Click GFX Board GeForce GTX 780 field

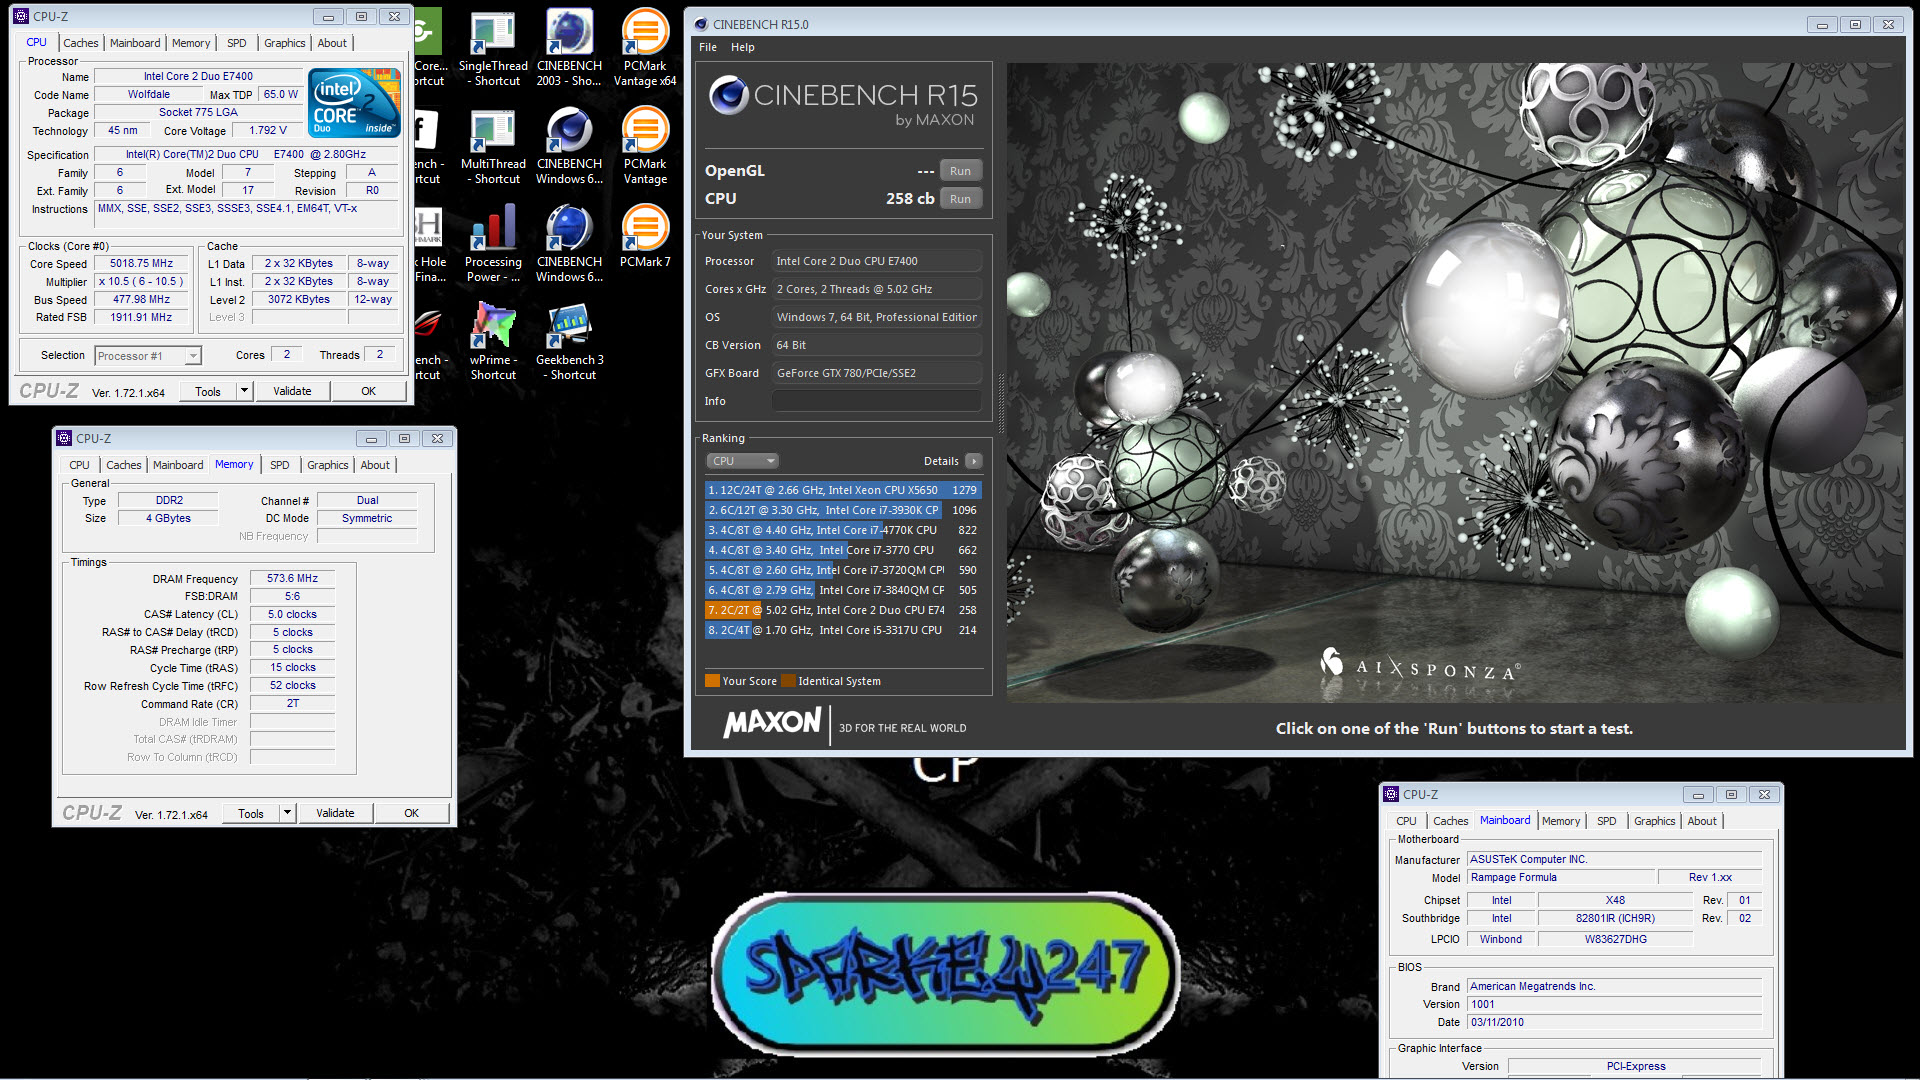[x=876, y=373]
